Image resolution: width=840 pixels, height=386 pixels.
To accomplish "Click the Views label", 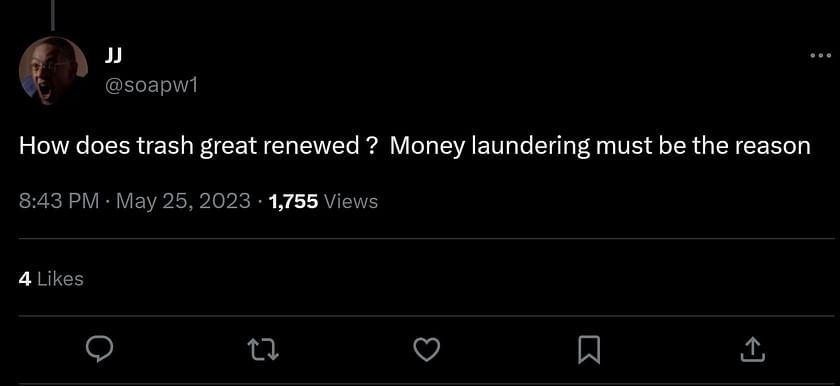I will pos(351,201).
